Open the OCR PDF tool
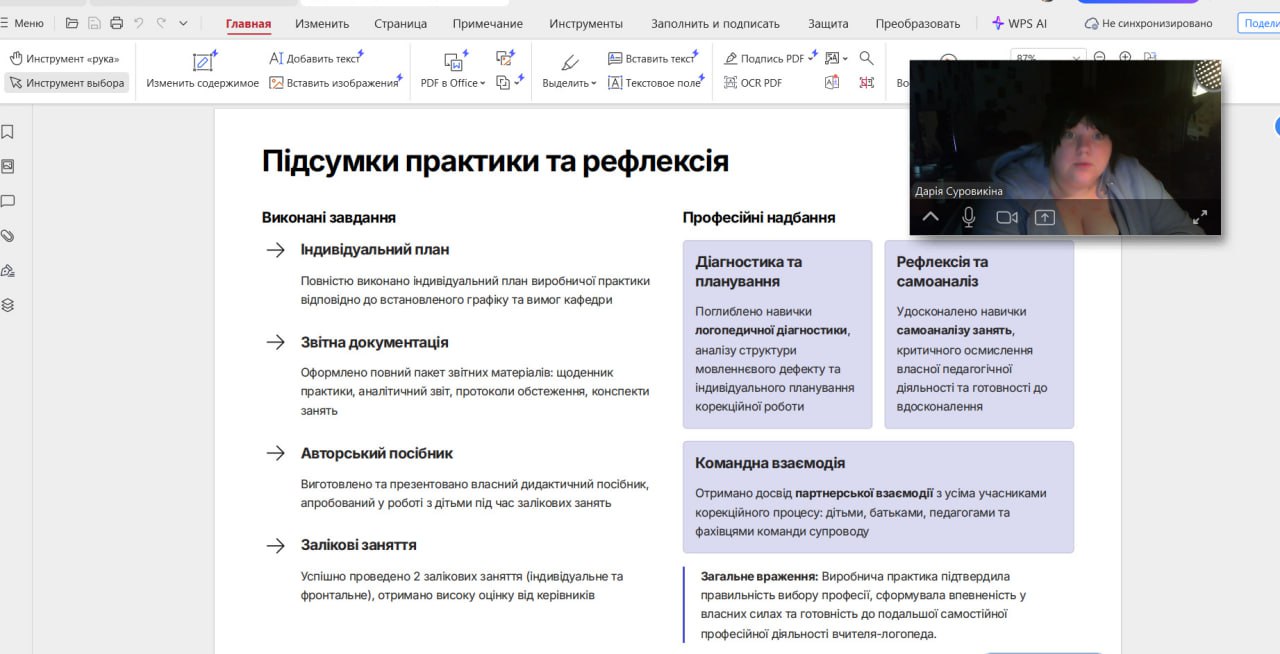Image resolution: width=1280 pixels, height=654 pixels. point(753,83)
